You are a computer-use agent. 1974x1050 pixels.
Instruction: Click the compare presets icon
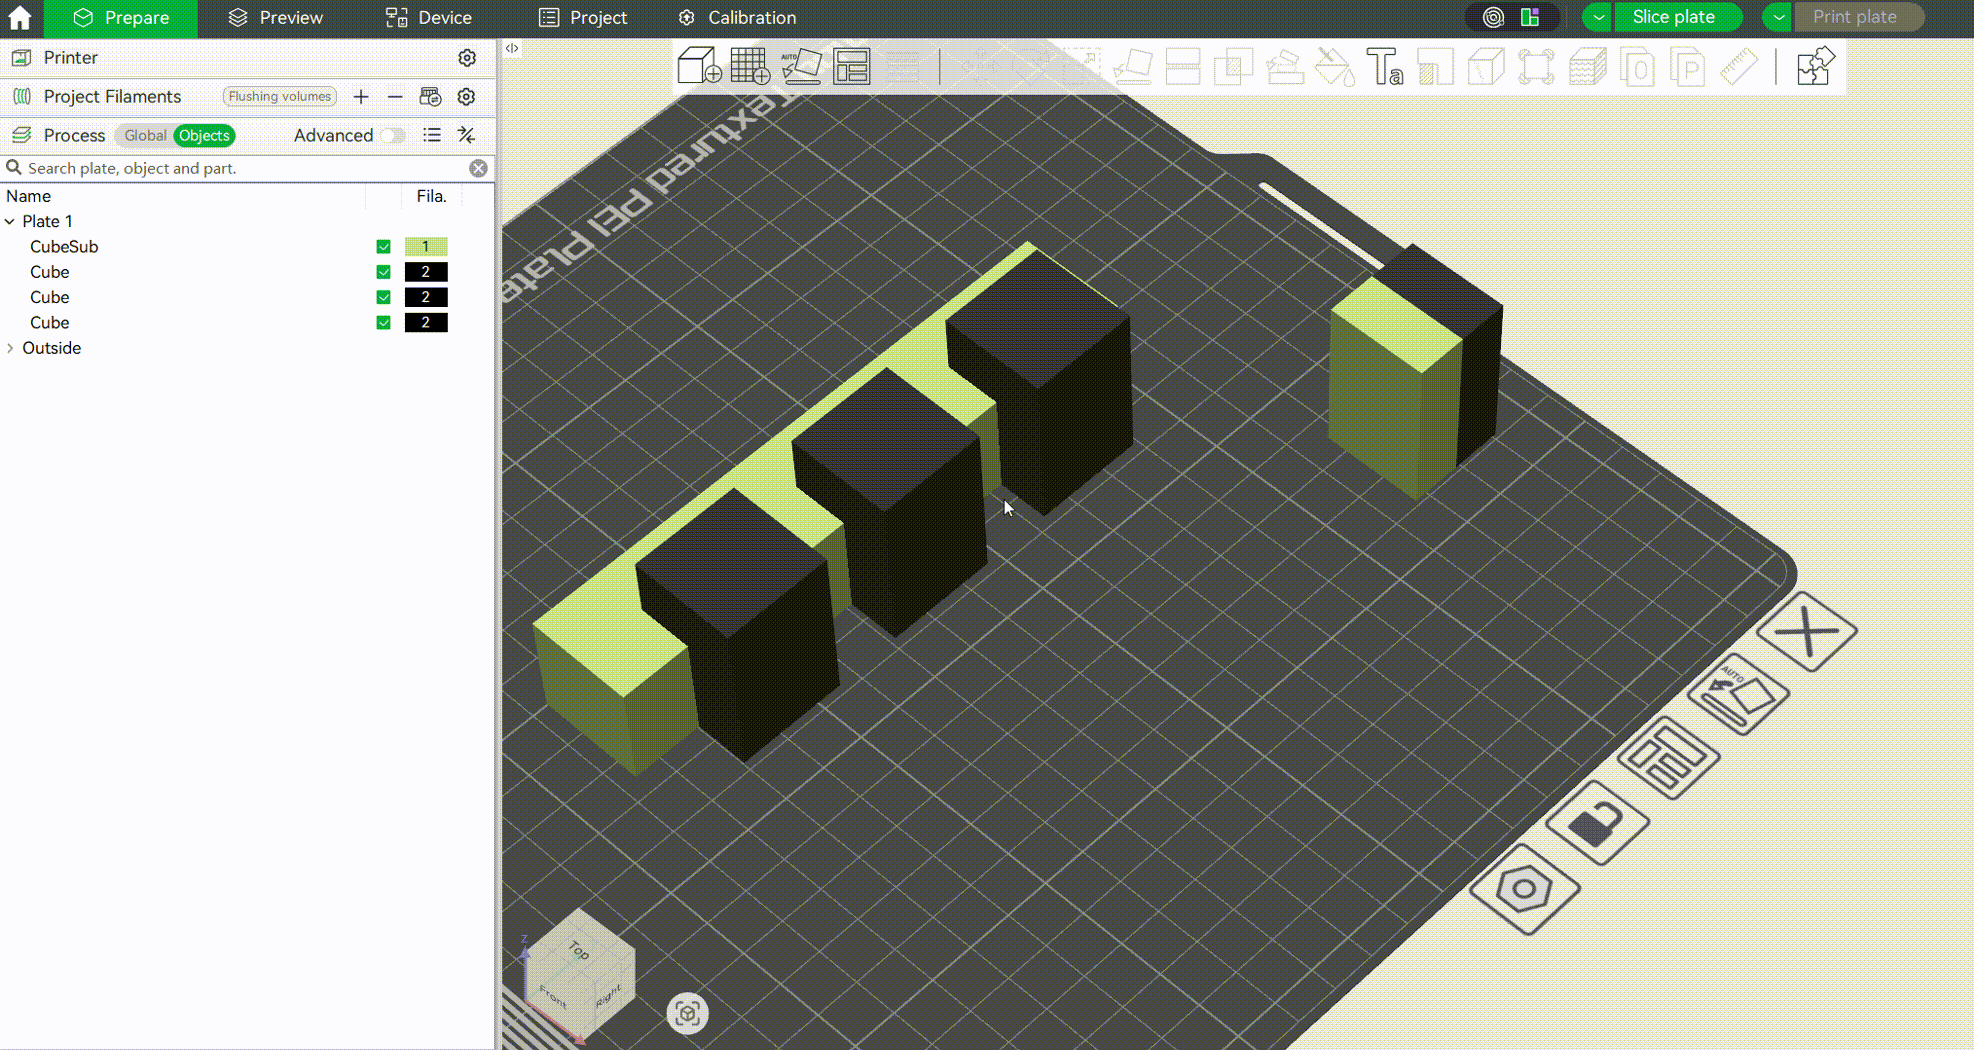click(x=466, y=135)
